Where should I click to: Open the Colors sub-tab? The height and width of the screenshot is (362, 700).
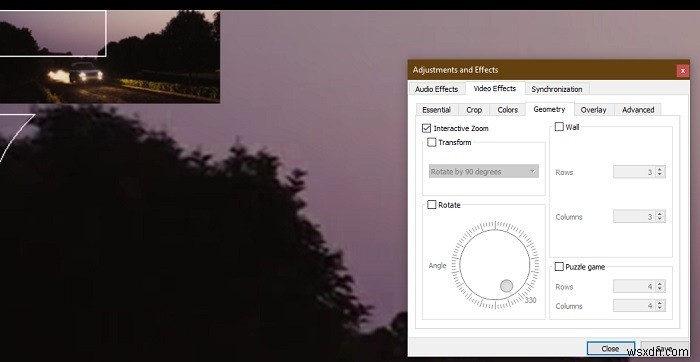click(x=508, y=110)
